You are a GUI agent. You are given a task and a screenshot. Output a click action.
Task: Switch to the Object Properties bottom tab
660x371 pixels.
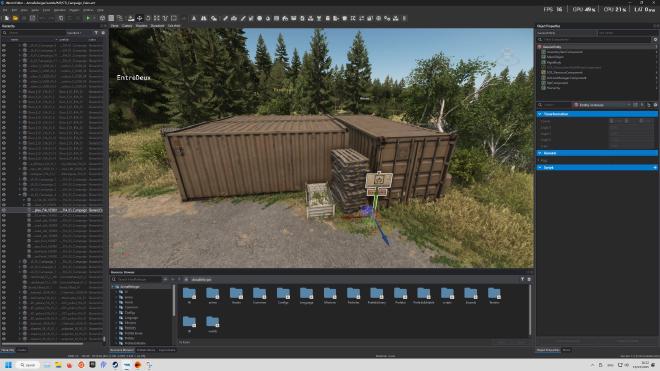point(548,350)
